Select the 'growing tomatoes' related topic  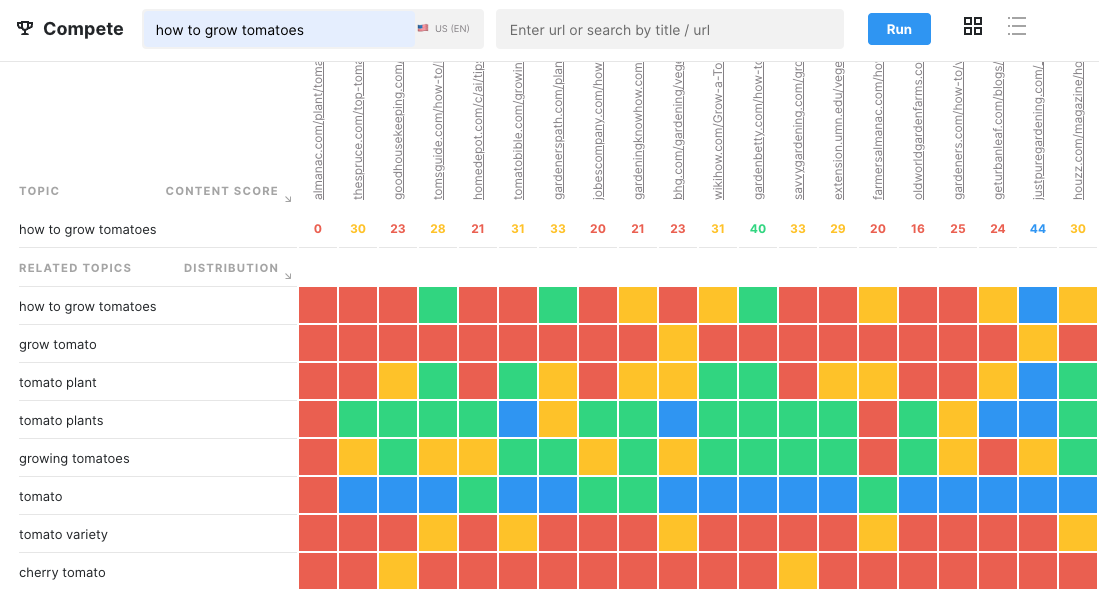coord(74,458)
